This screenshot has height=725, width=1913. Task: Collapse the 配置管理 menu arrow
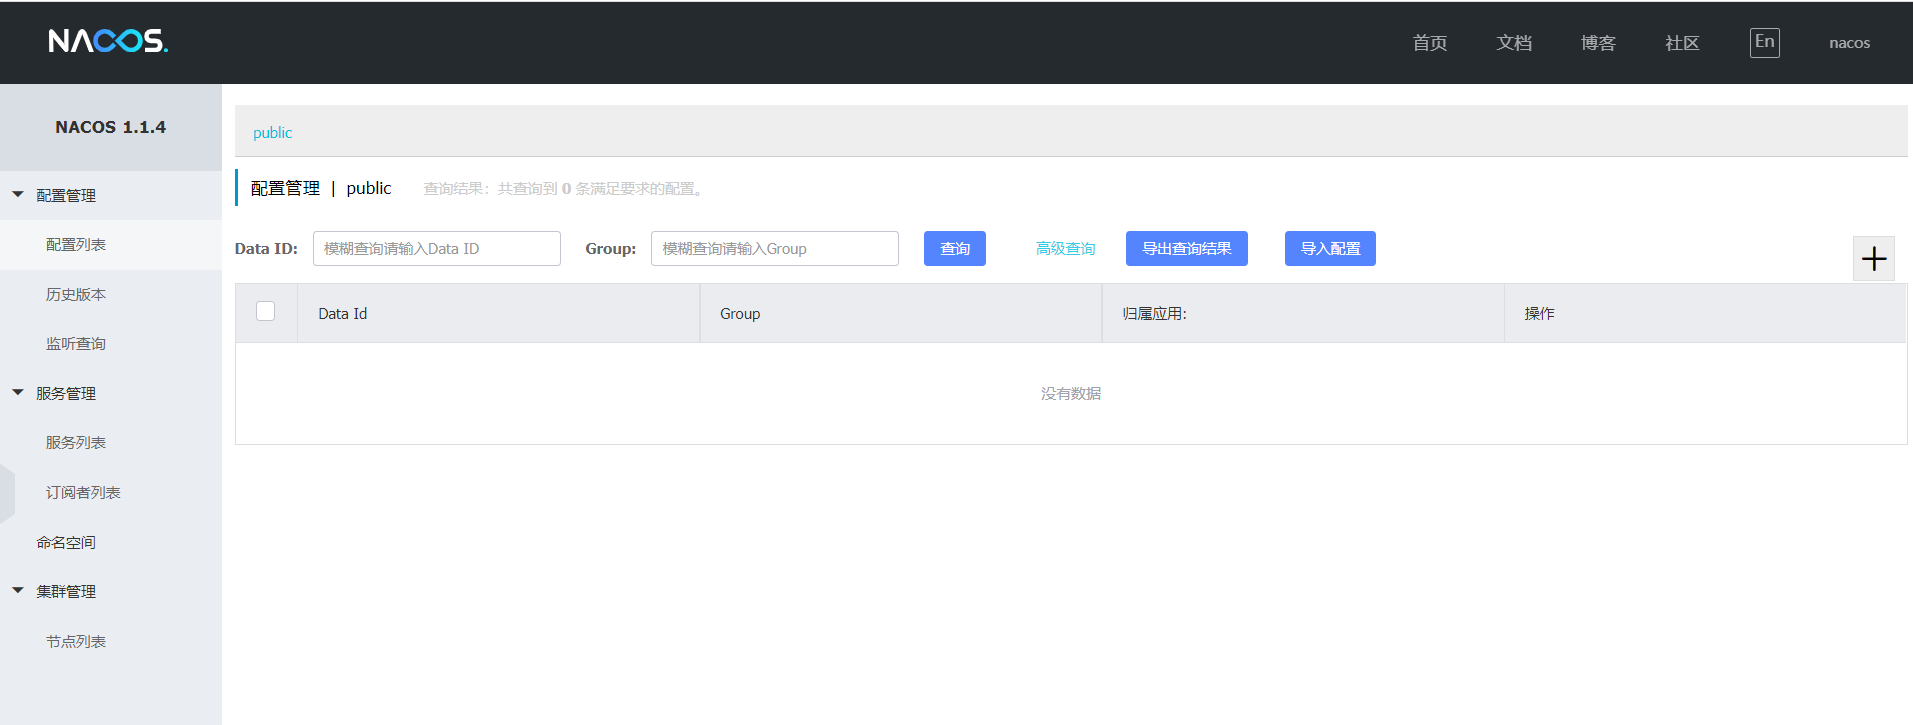18,195
